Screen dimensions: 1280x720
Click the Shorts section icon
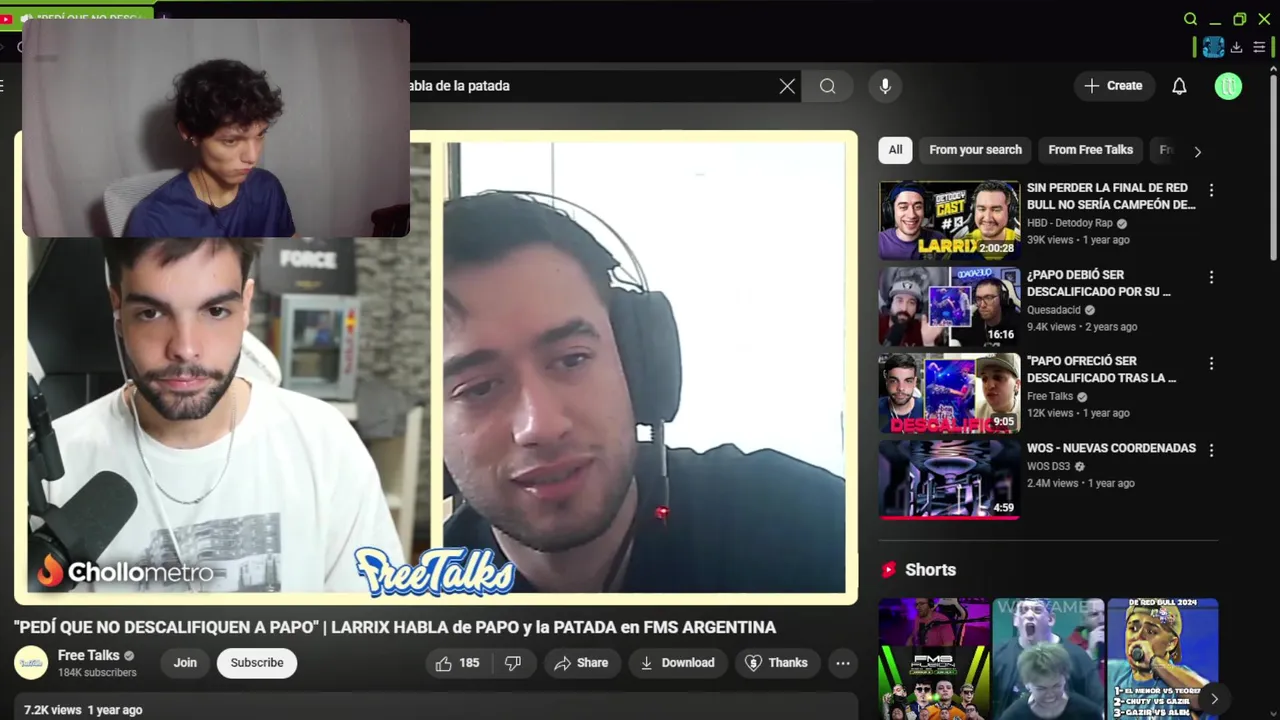coord(888,570)
